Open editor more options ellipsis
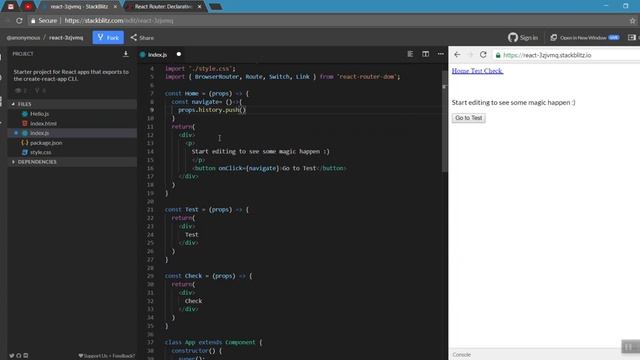The width and height of the screenshot is (640, 360). coord(440,54)
